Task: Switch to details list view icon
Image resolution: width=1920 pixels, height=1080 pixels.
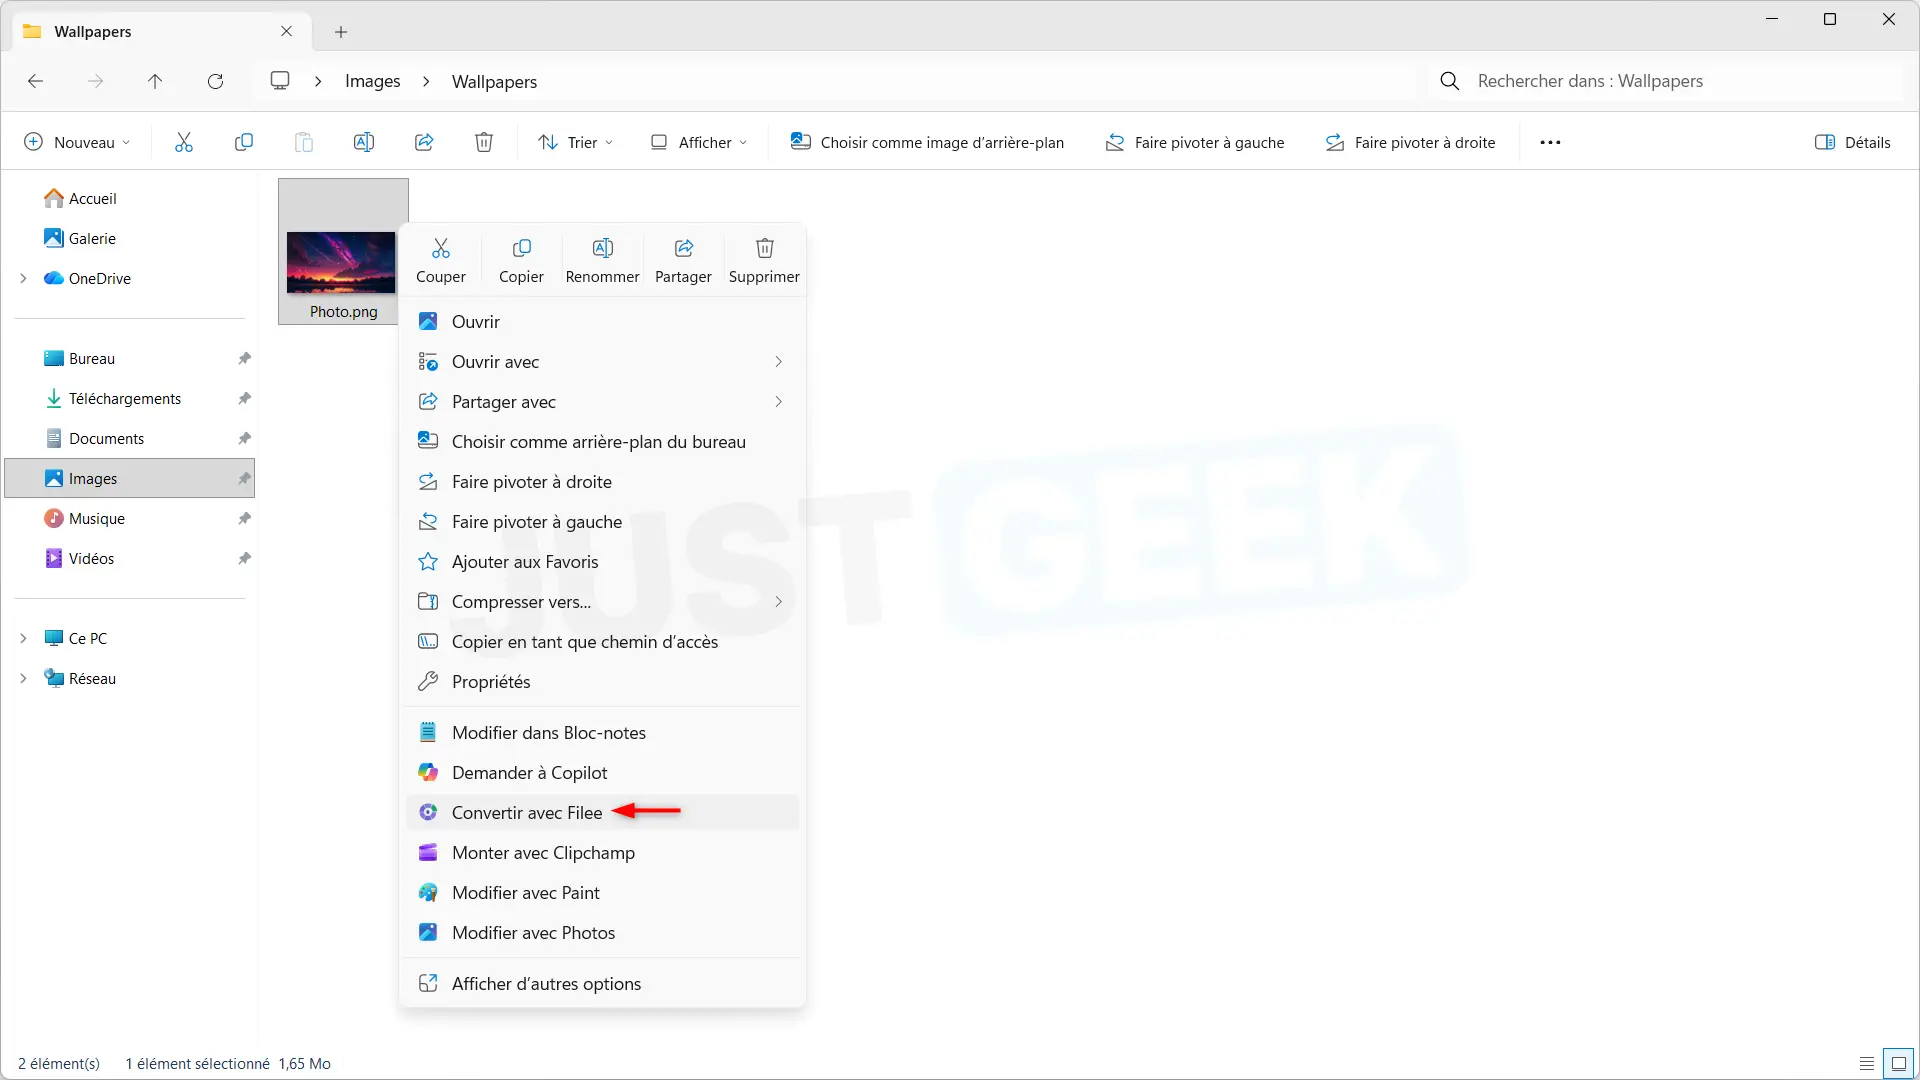Action: pyautogui.click(x=1867, y=1063)
